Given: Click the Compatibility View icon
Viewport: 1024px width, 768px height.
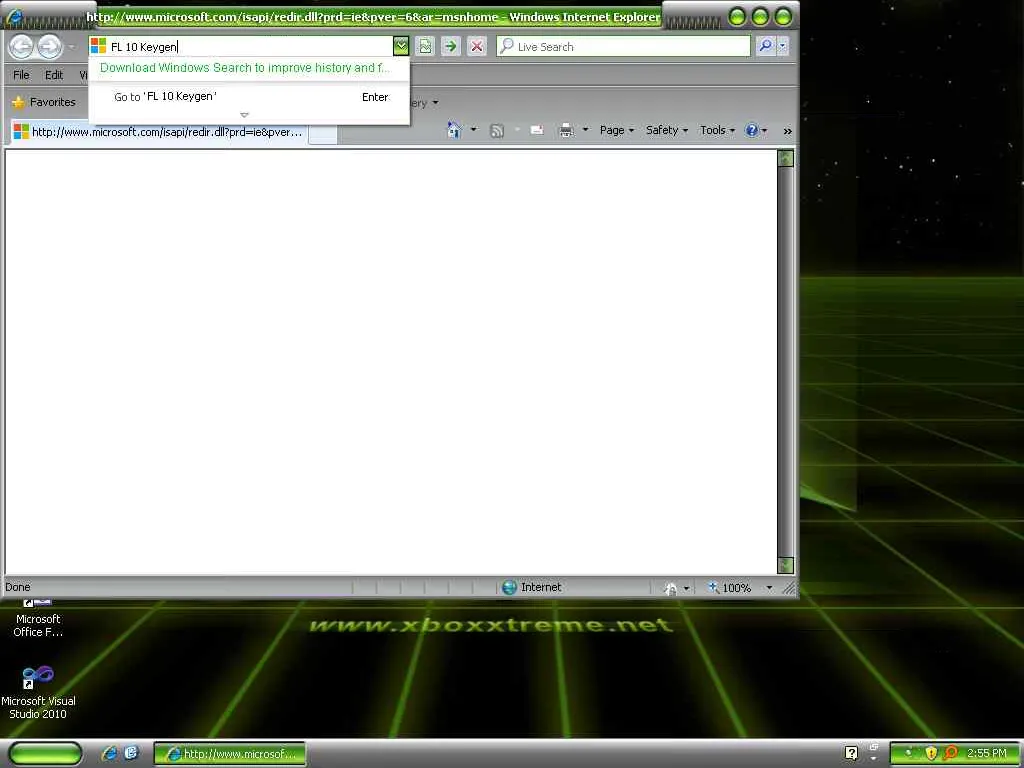Looking at the screenshot, I should tap(425, 46).
